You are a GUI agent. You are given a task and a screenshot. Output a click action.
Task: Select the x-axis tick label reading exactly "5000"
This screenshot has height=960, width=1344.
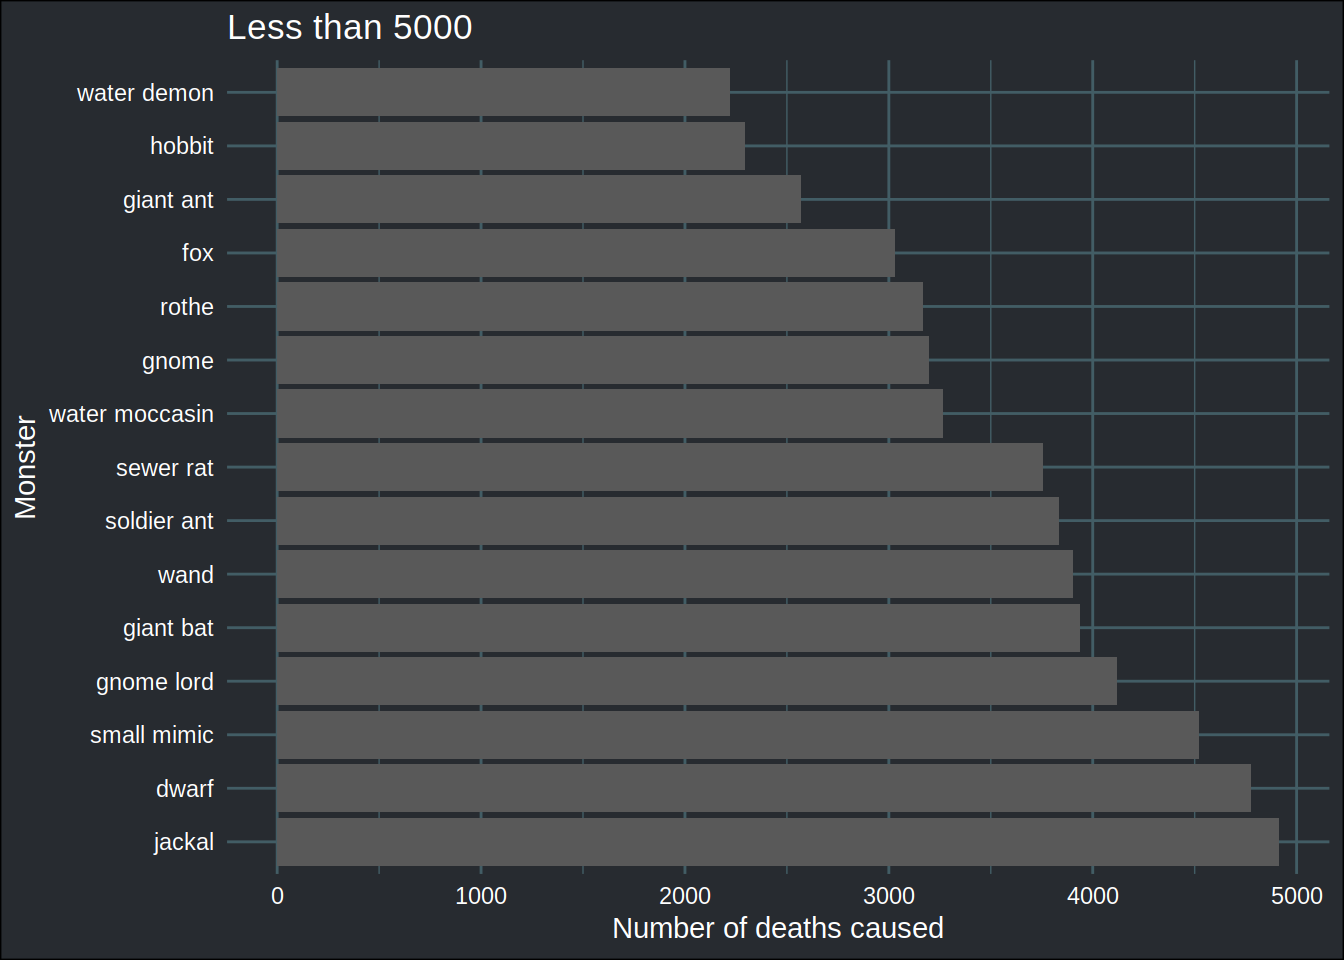coord(1297,896)
